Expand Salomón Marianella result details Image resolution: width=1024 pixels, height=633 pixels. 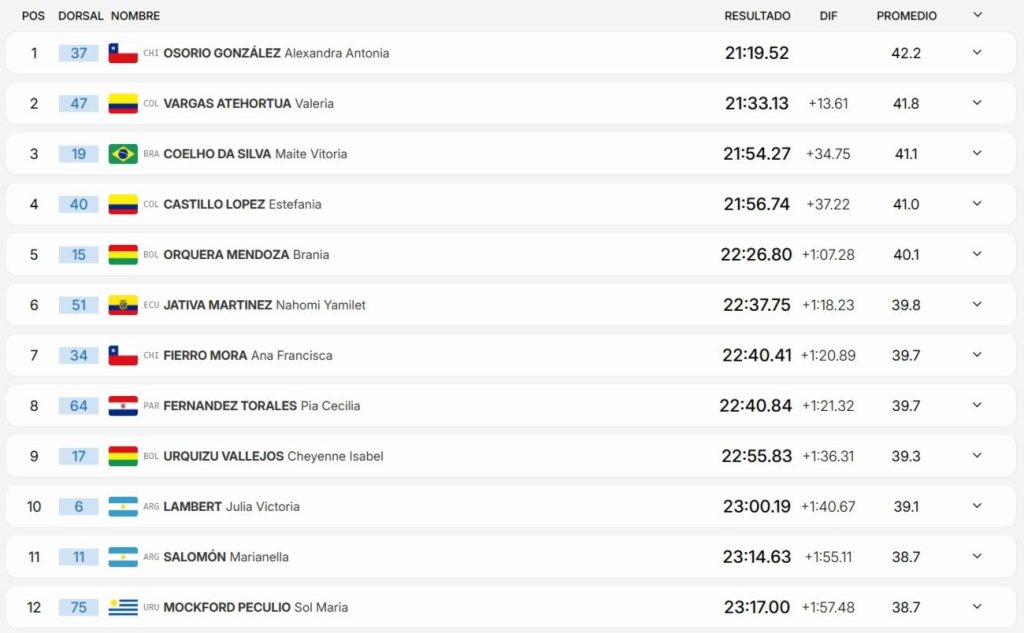[x=977, y=556]
